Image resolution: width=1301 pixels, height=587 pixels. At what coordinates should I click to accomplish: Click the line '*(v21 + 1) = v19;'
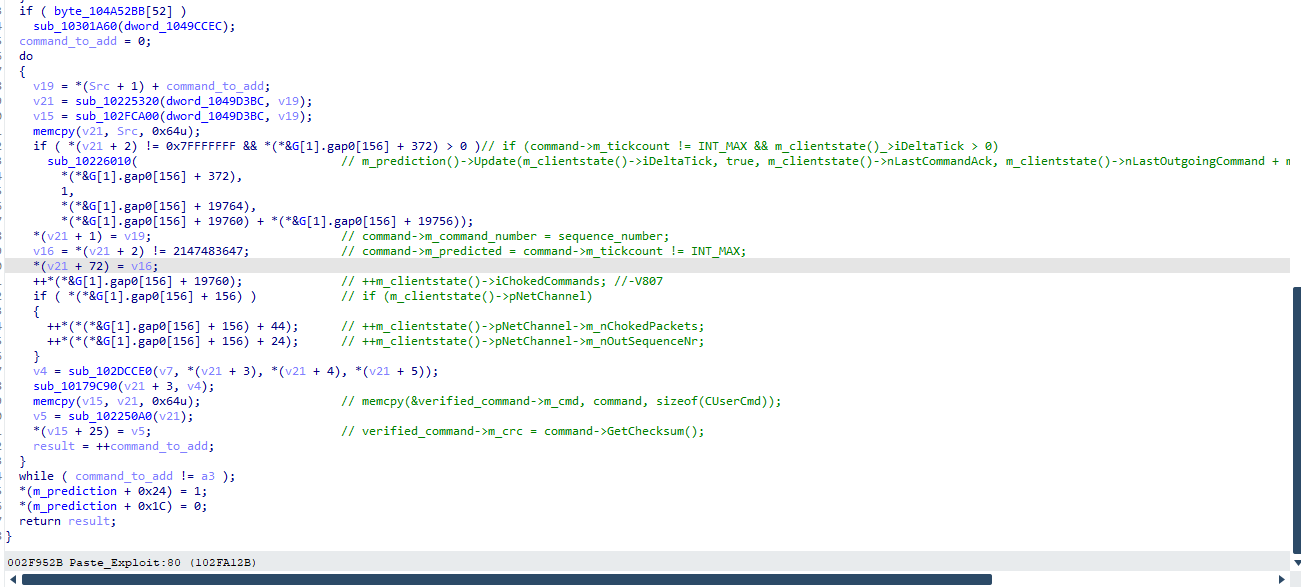(x=92, y=236)
